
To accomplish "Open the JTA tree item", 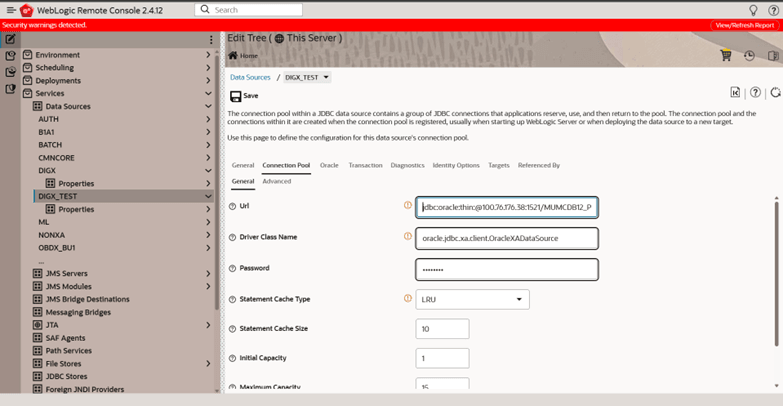I will point(52,325).
